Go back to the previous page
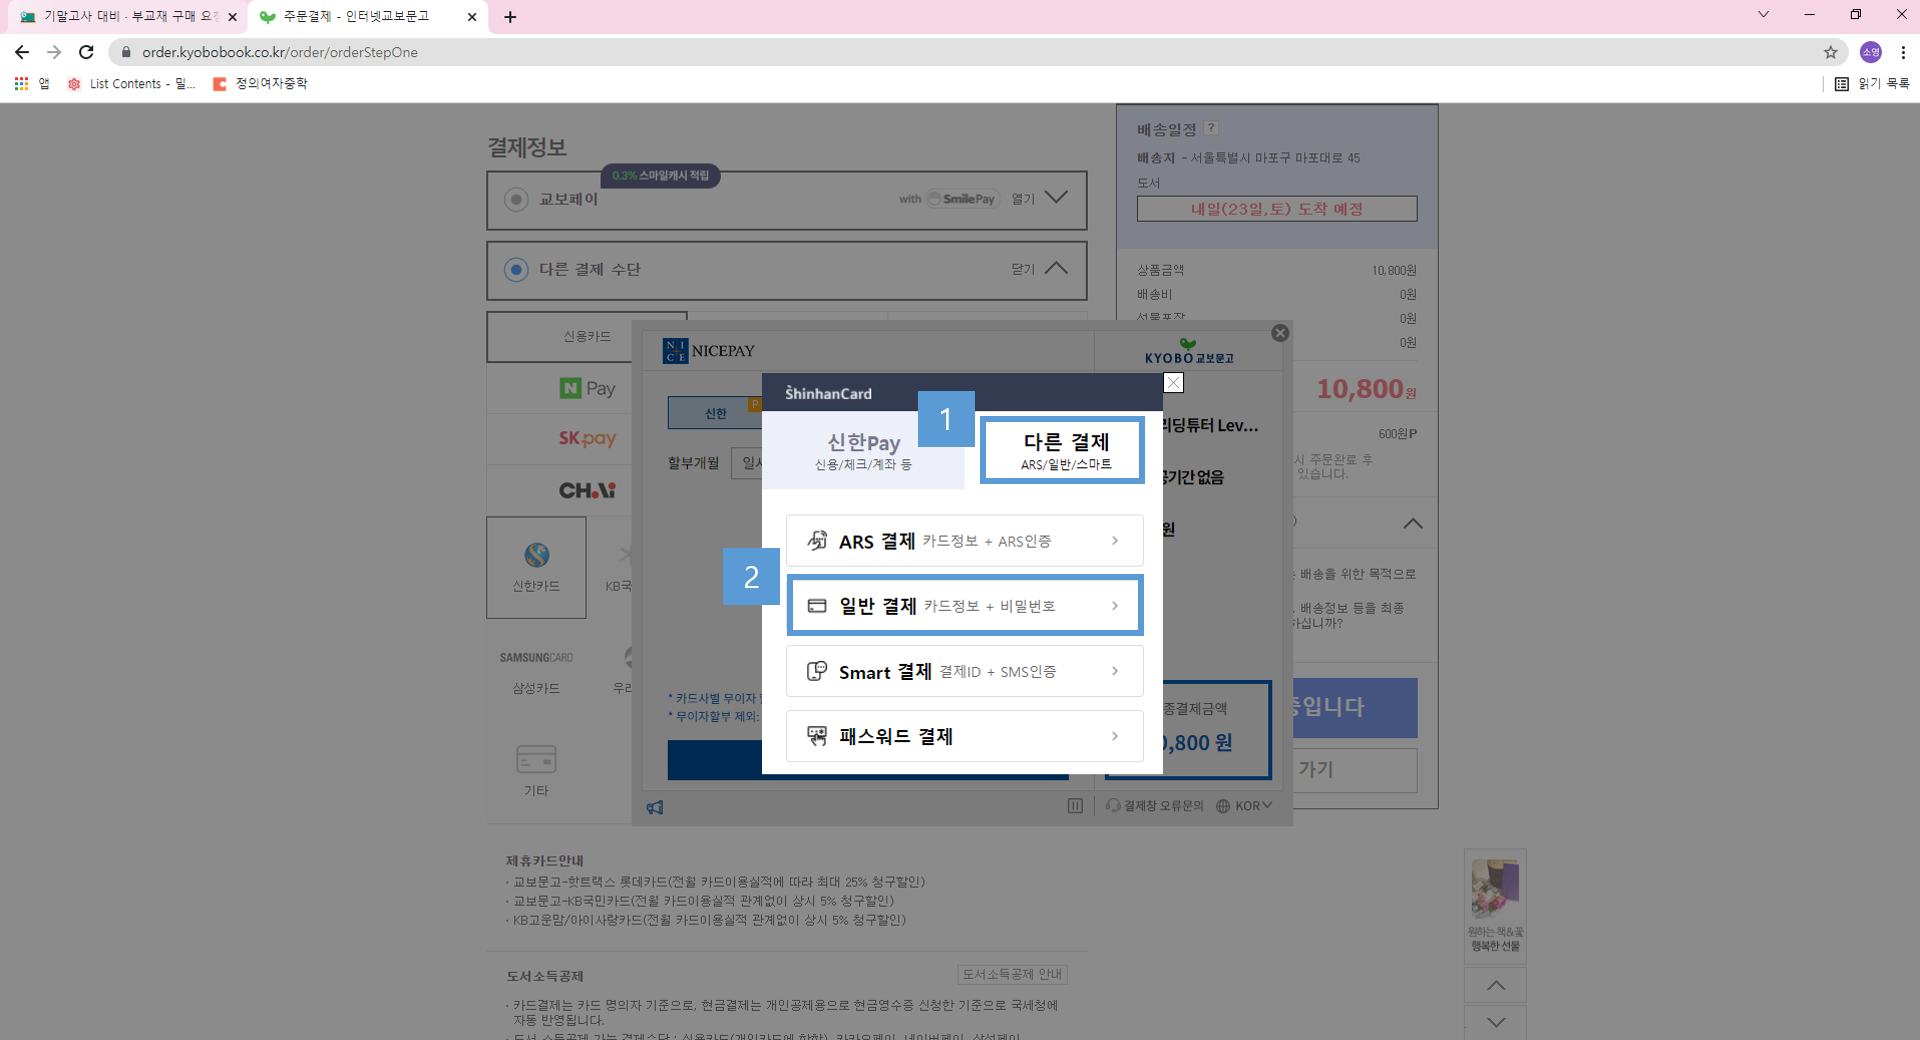Screen dimensions: 1920x1040 [22, 52]
